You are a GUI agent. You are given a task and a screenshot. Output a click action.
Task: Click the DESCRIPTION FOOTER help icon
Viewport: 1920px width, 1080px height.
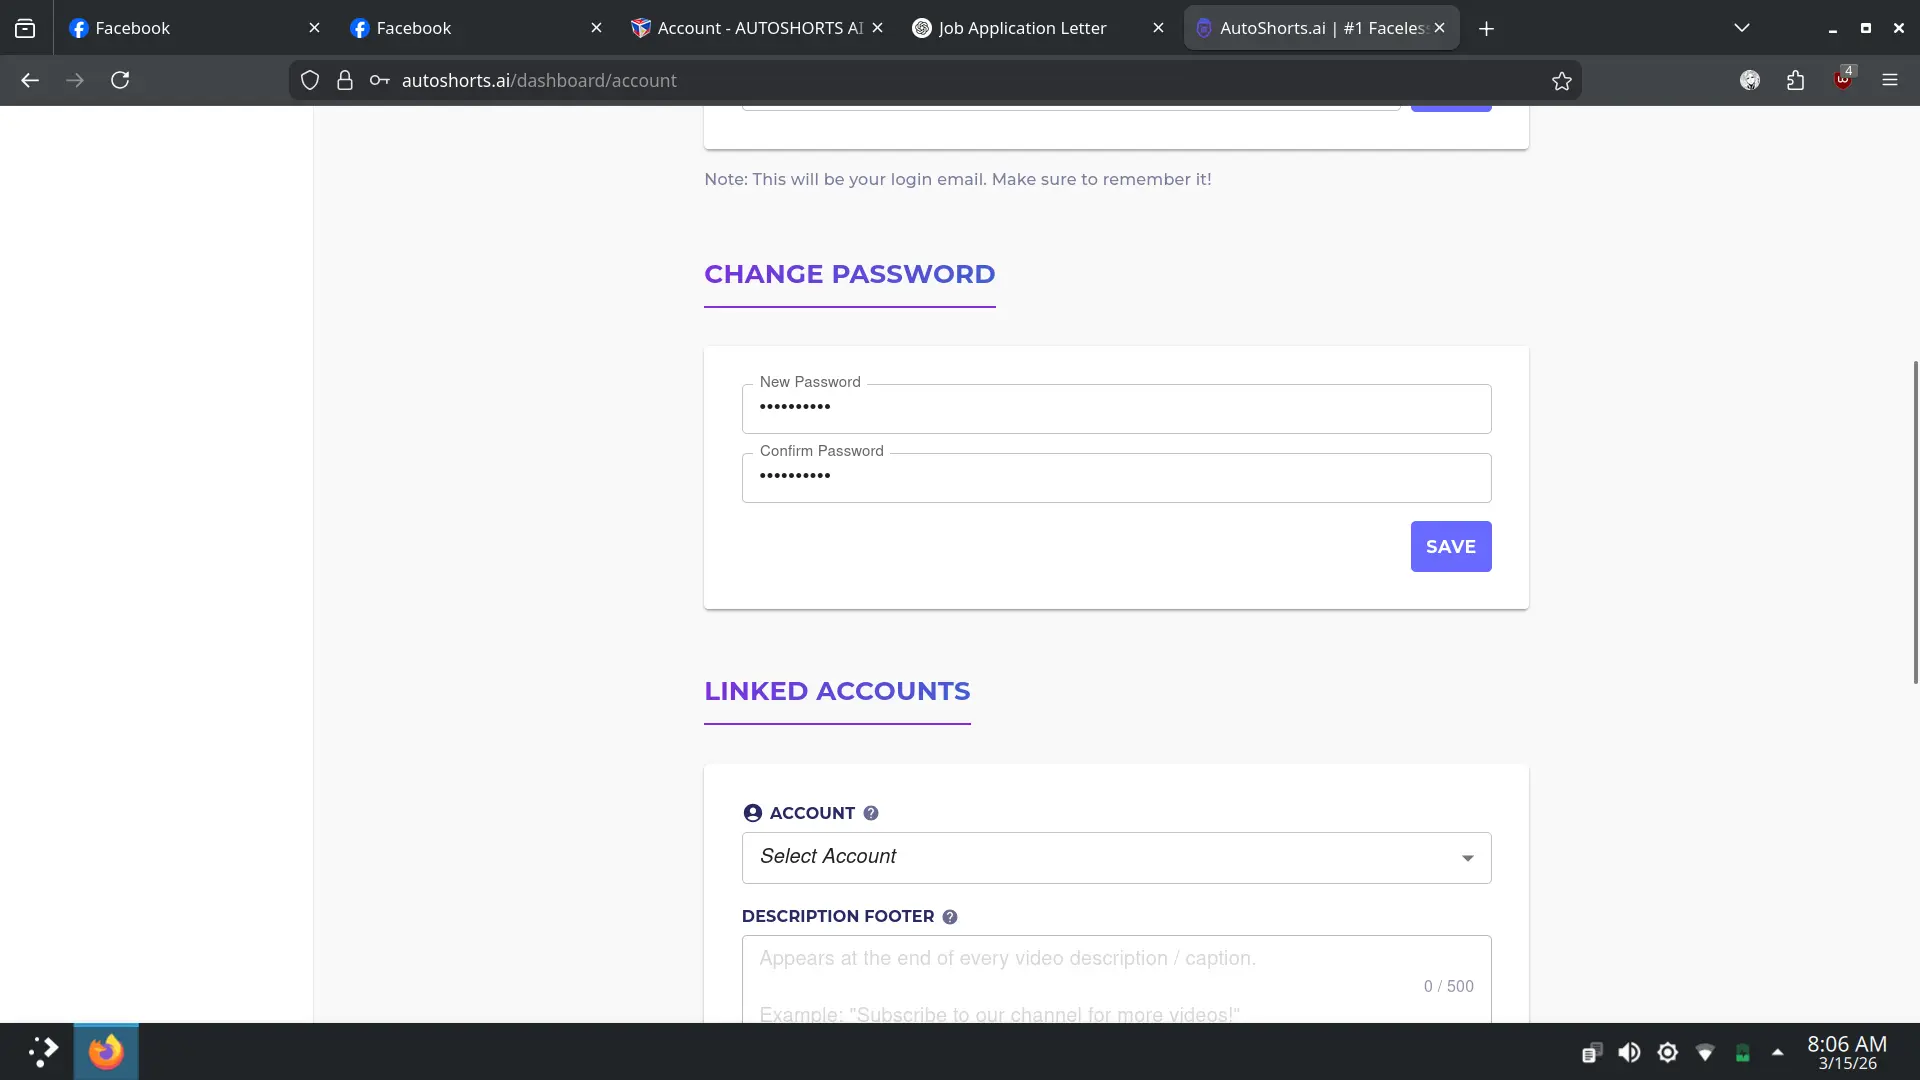click(x=950, y=917)
